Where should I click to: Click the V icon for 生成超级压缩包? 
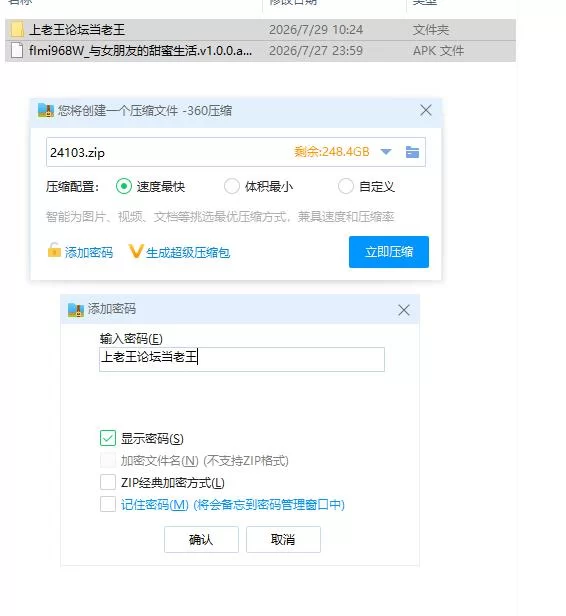pyautogui.click(x=136, y=251)
